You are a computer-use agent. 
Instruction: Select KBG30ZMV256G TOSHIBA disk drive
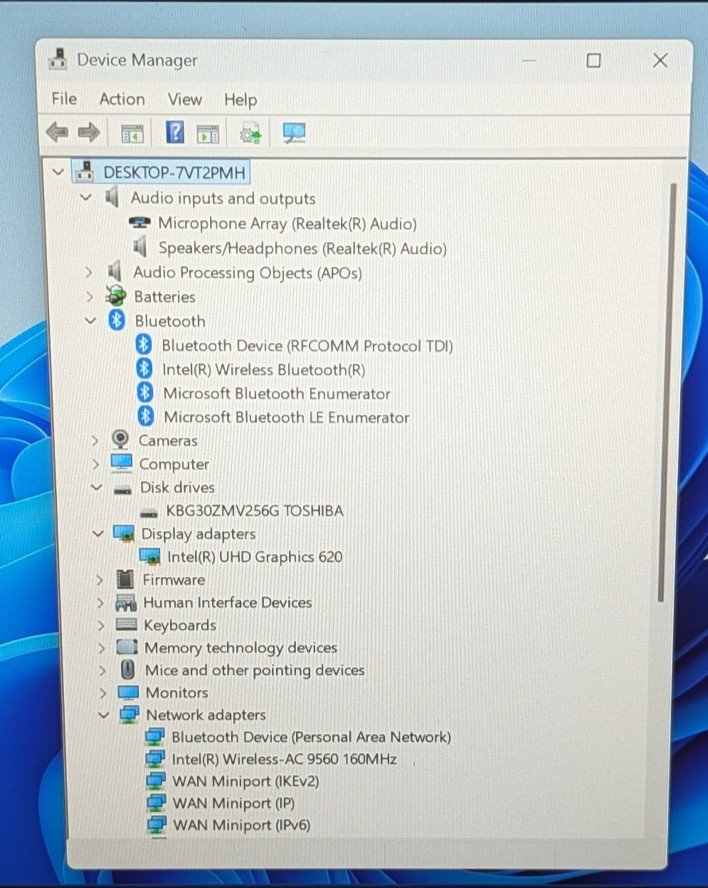[x=254, y=510]
